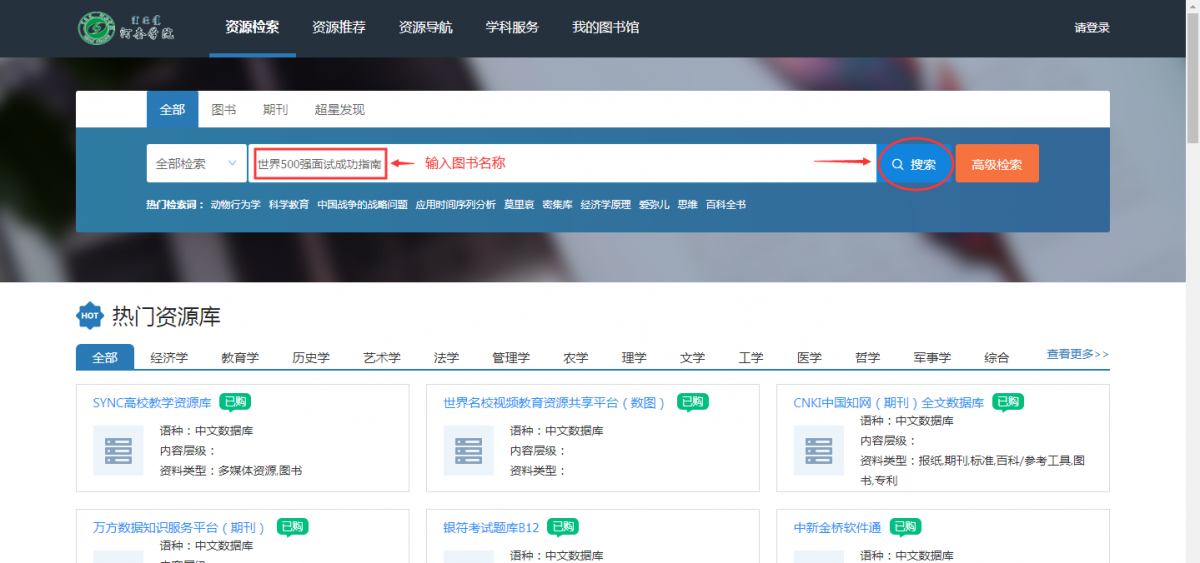Click hot keyword 动物行为学
Image resolution: width=1200 pixels, height=563 pixels.
click(x=235, y=205)
